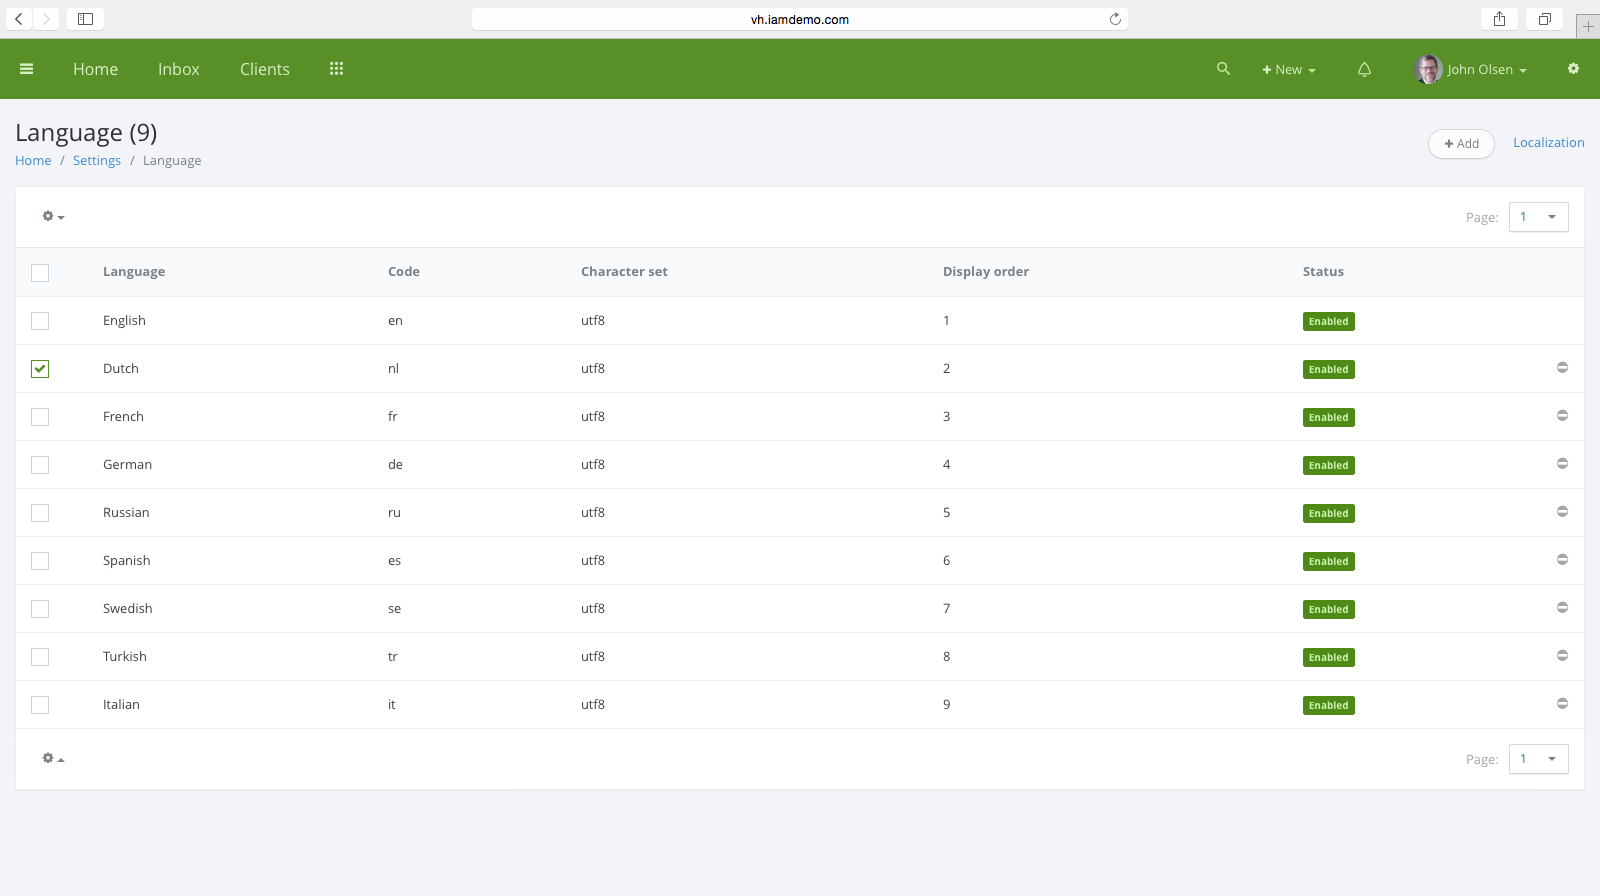Open the bottom Page number dropdown
The height and width of the screenshot is (896, 1600).
coord(1538,759)
